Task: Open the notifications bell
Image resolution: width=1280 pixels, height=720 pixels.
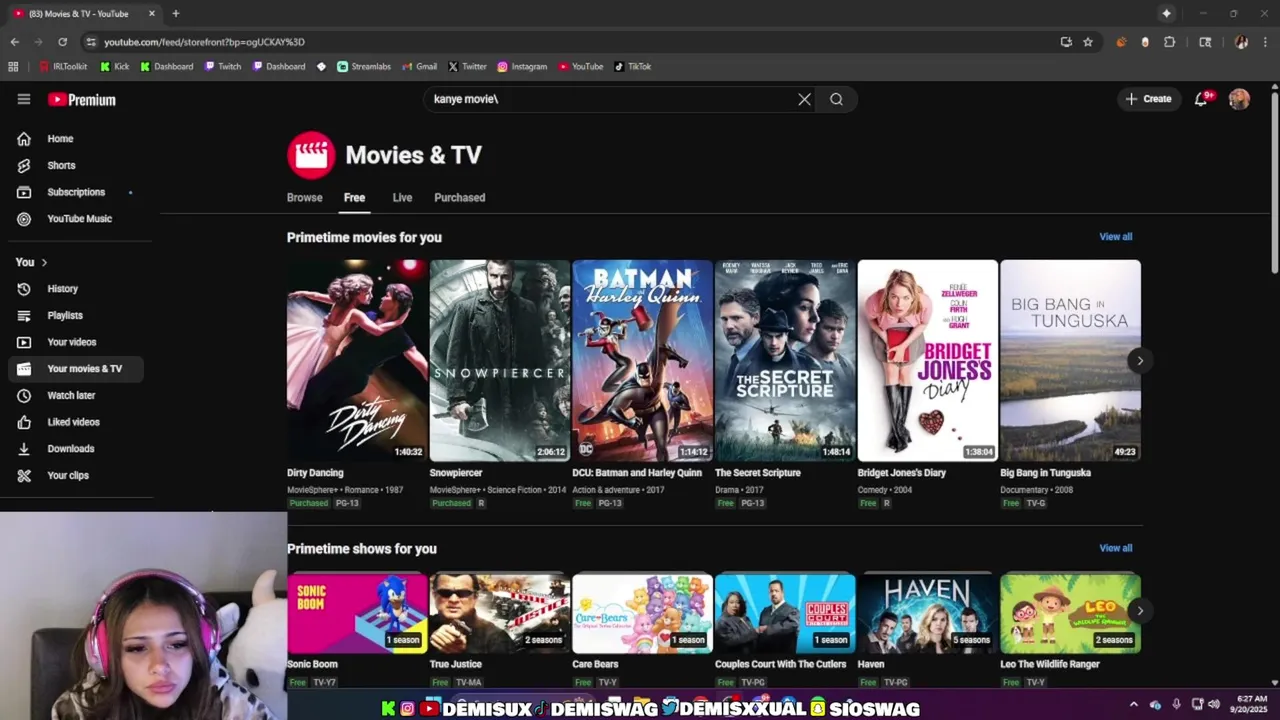Action: tap(1201, 99)
